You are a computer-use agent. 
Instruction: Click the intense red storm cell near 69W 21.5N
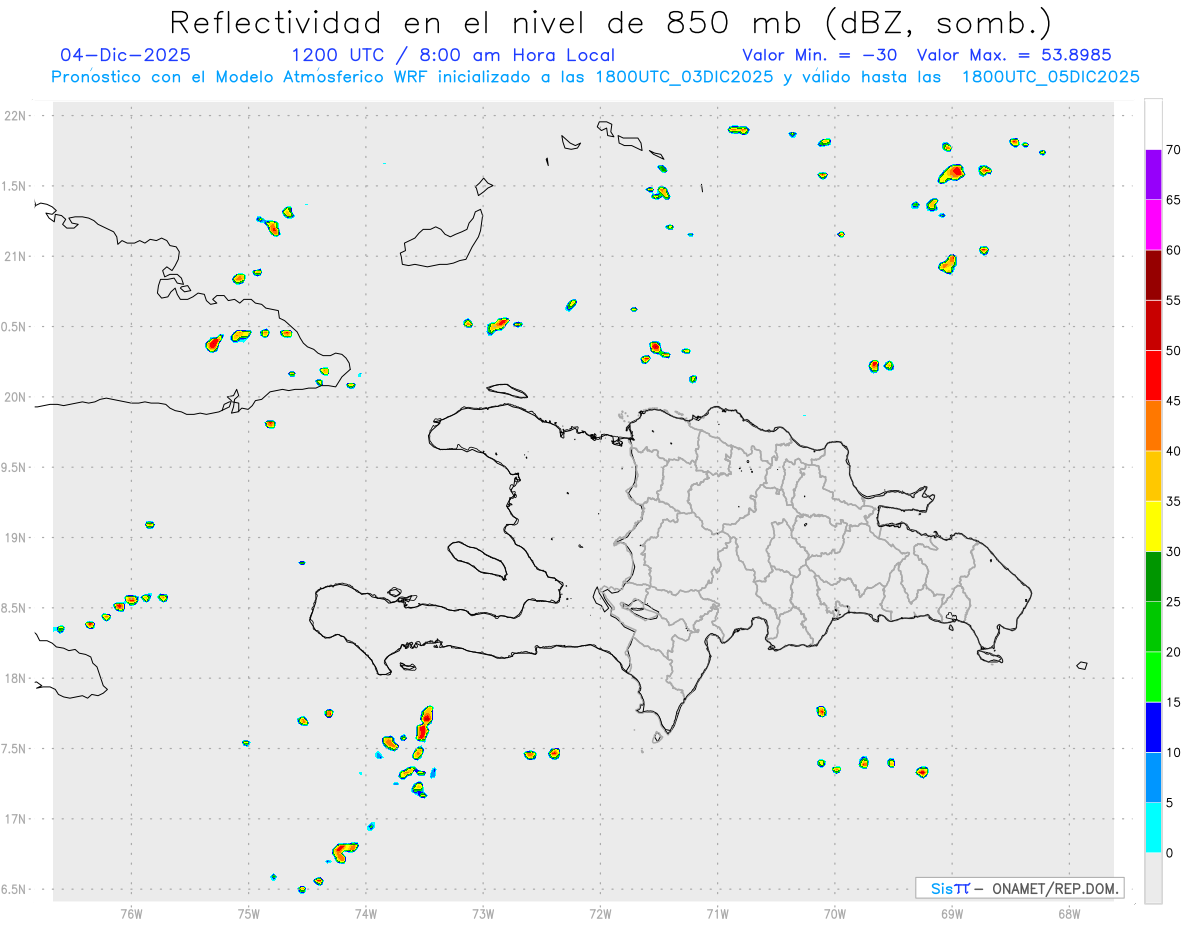coord(952,174)
